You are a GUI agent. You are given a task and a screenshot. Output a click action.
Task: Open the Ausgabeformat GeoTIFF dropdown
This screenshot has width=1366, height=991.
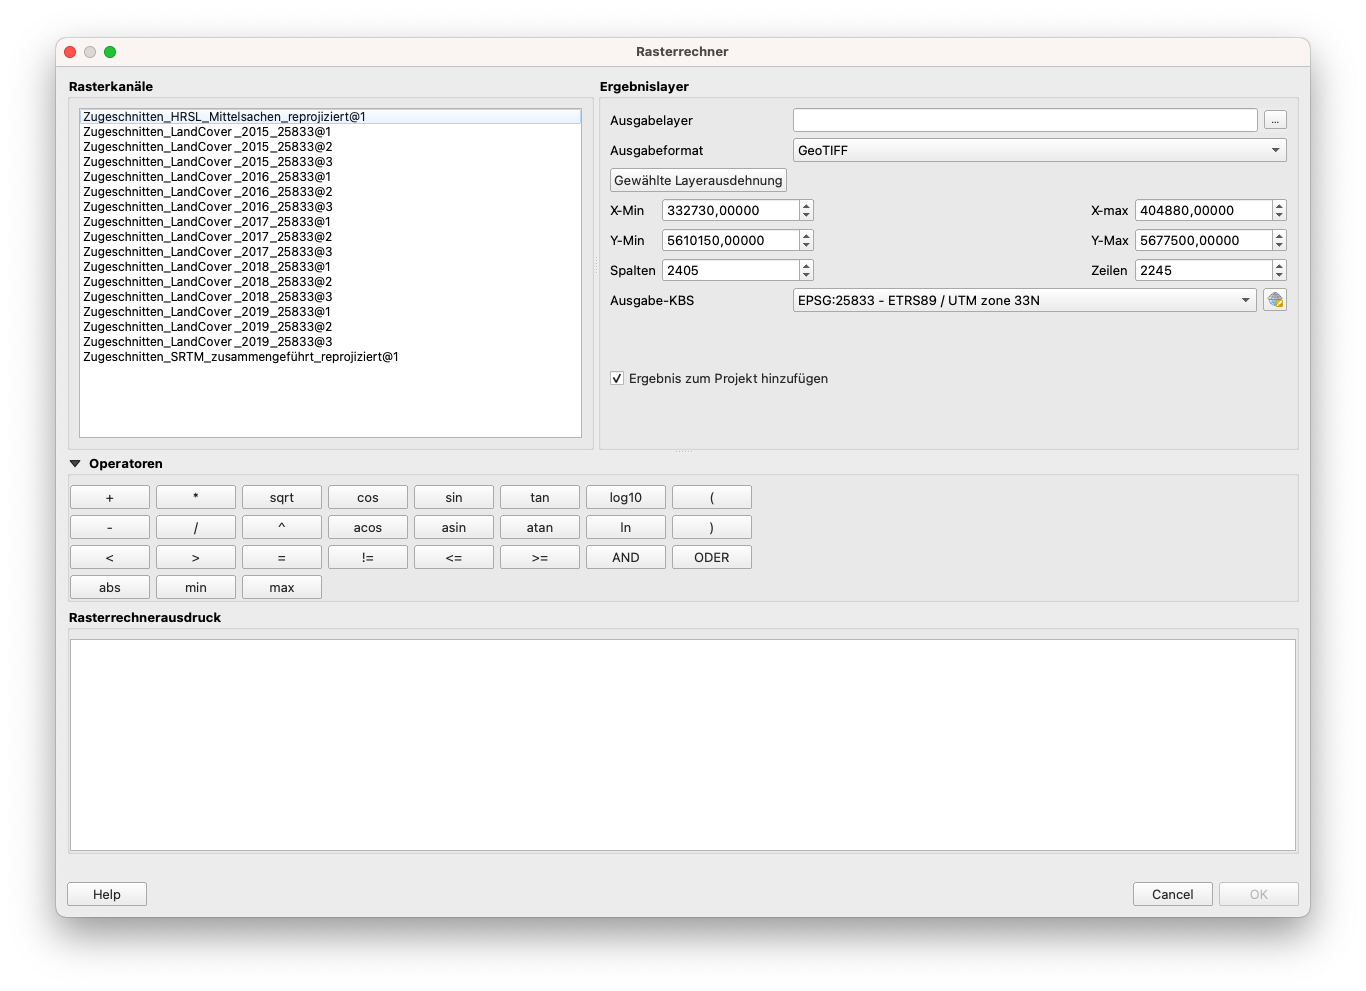pyautogui.click(x=1040, y=150)
